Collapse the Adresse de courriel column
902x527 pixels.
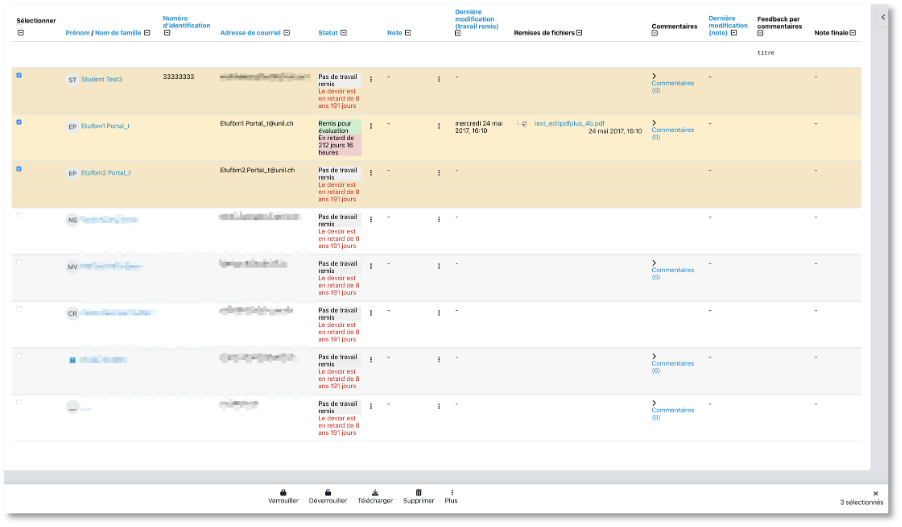coord(286,33)
